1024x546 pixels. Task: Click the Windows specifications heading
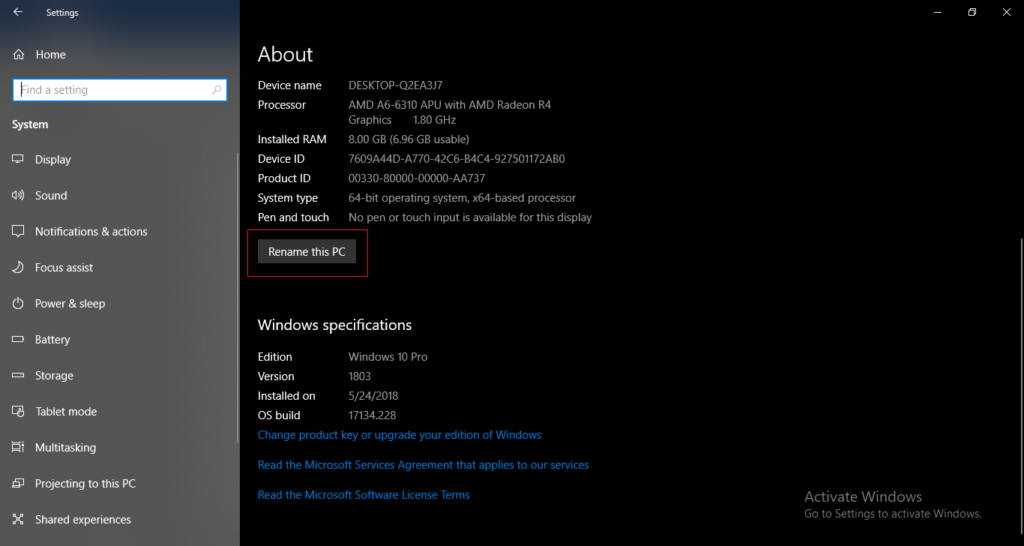(x=334, y=325)
